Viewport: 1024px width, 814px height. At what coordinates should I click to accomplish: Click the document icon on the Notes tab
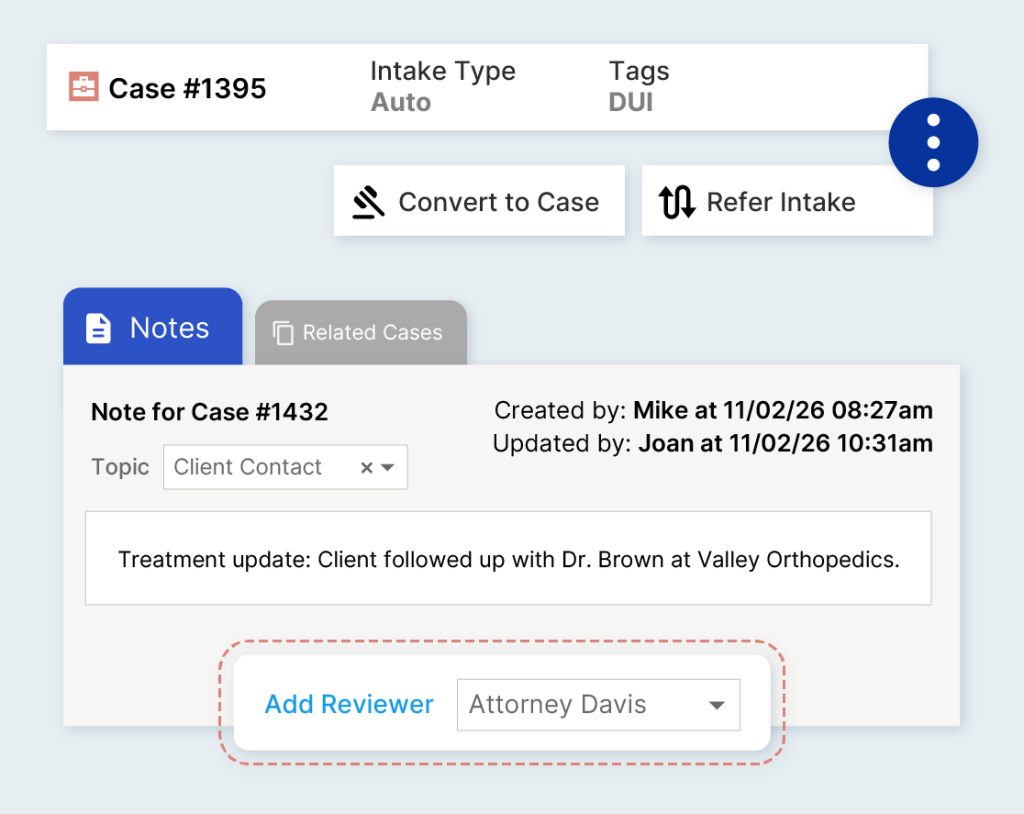98,329
